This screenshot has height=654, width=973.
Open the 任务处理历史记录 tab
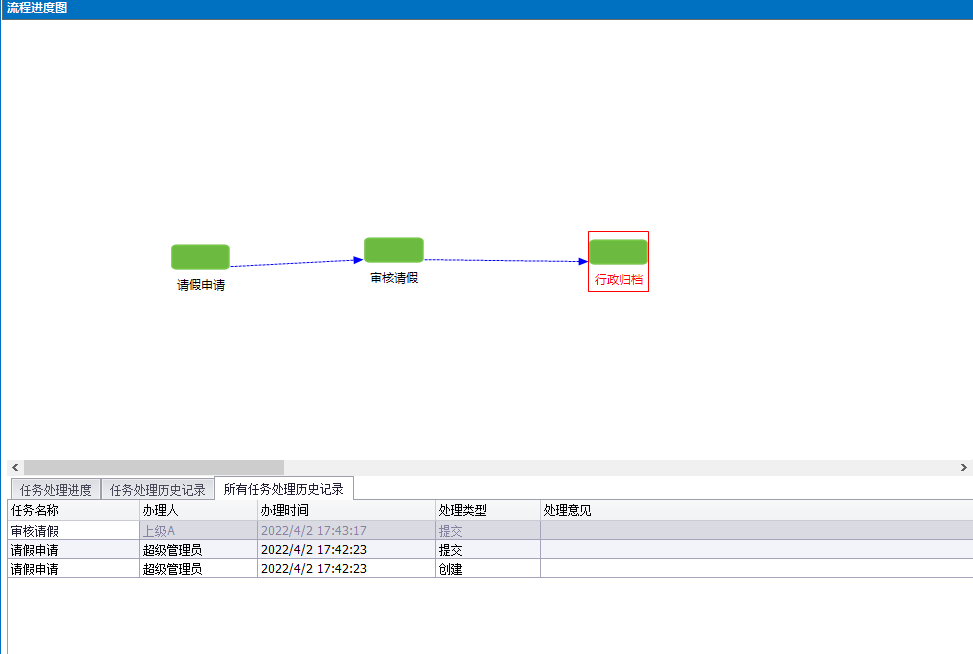[x=158, y=490]
